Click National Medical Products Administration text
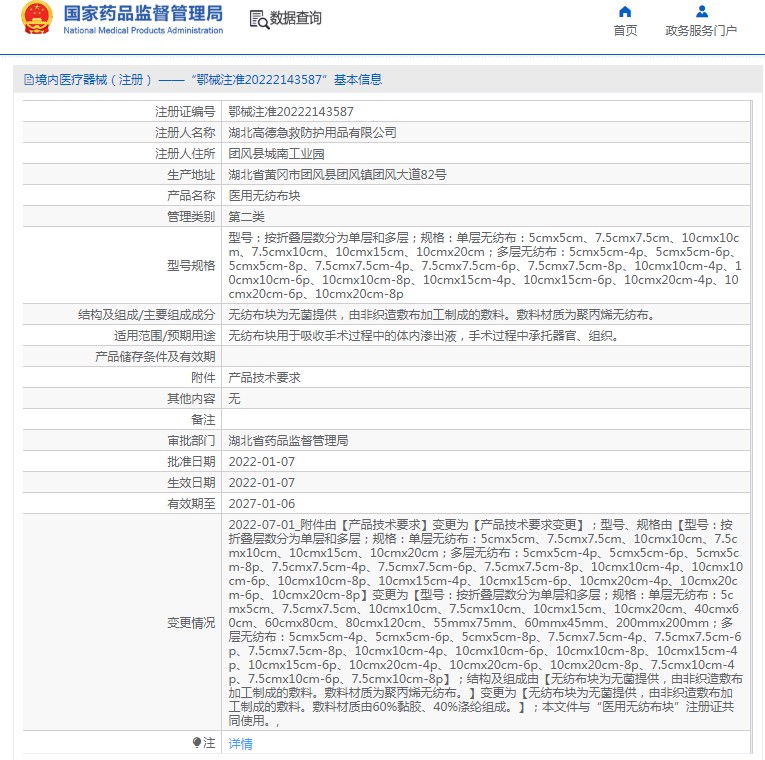 point(143,30)
